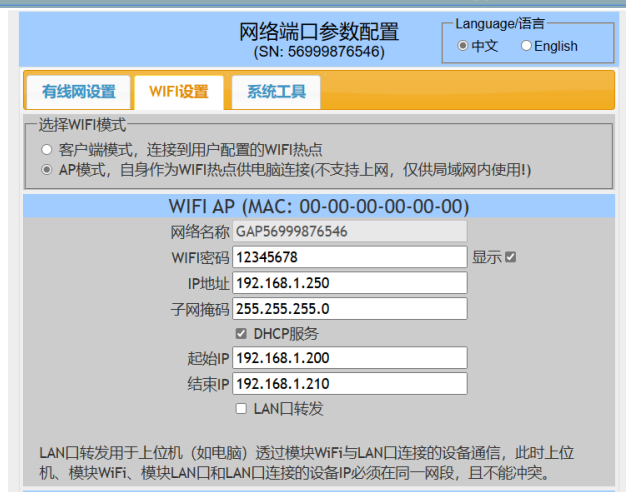
Task: Click the 子网掩码 input field
Action: pyautogui.click(x=350, y=308)
